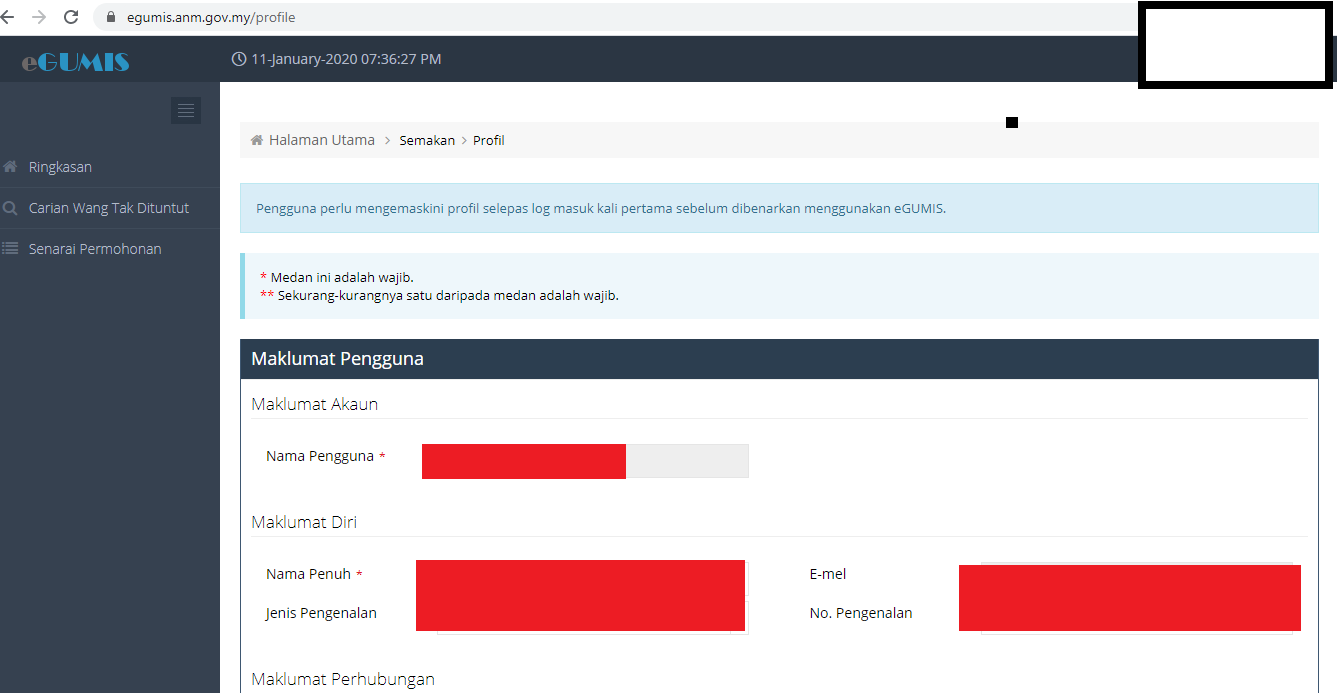Viewport: 1337px width, 693px height.
Task: Click the magnifier icon for Carian Wang
Action: click(x=11, y=208)
